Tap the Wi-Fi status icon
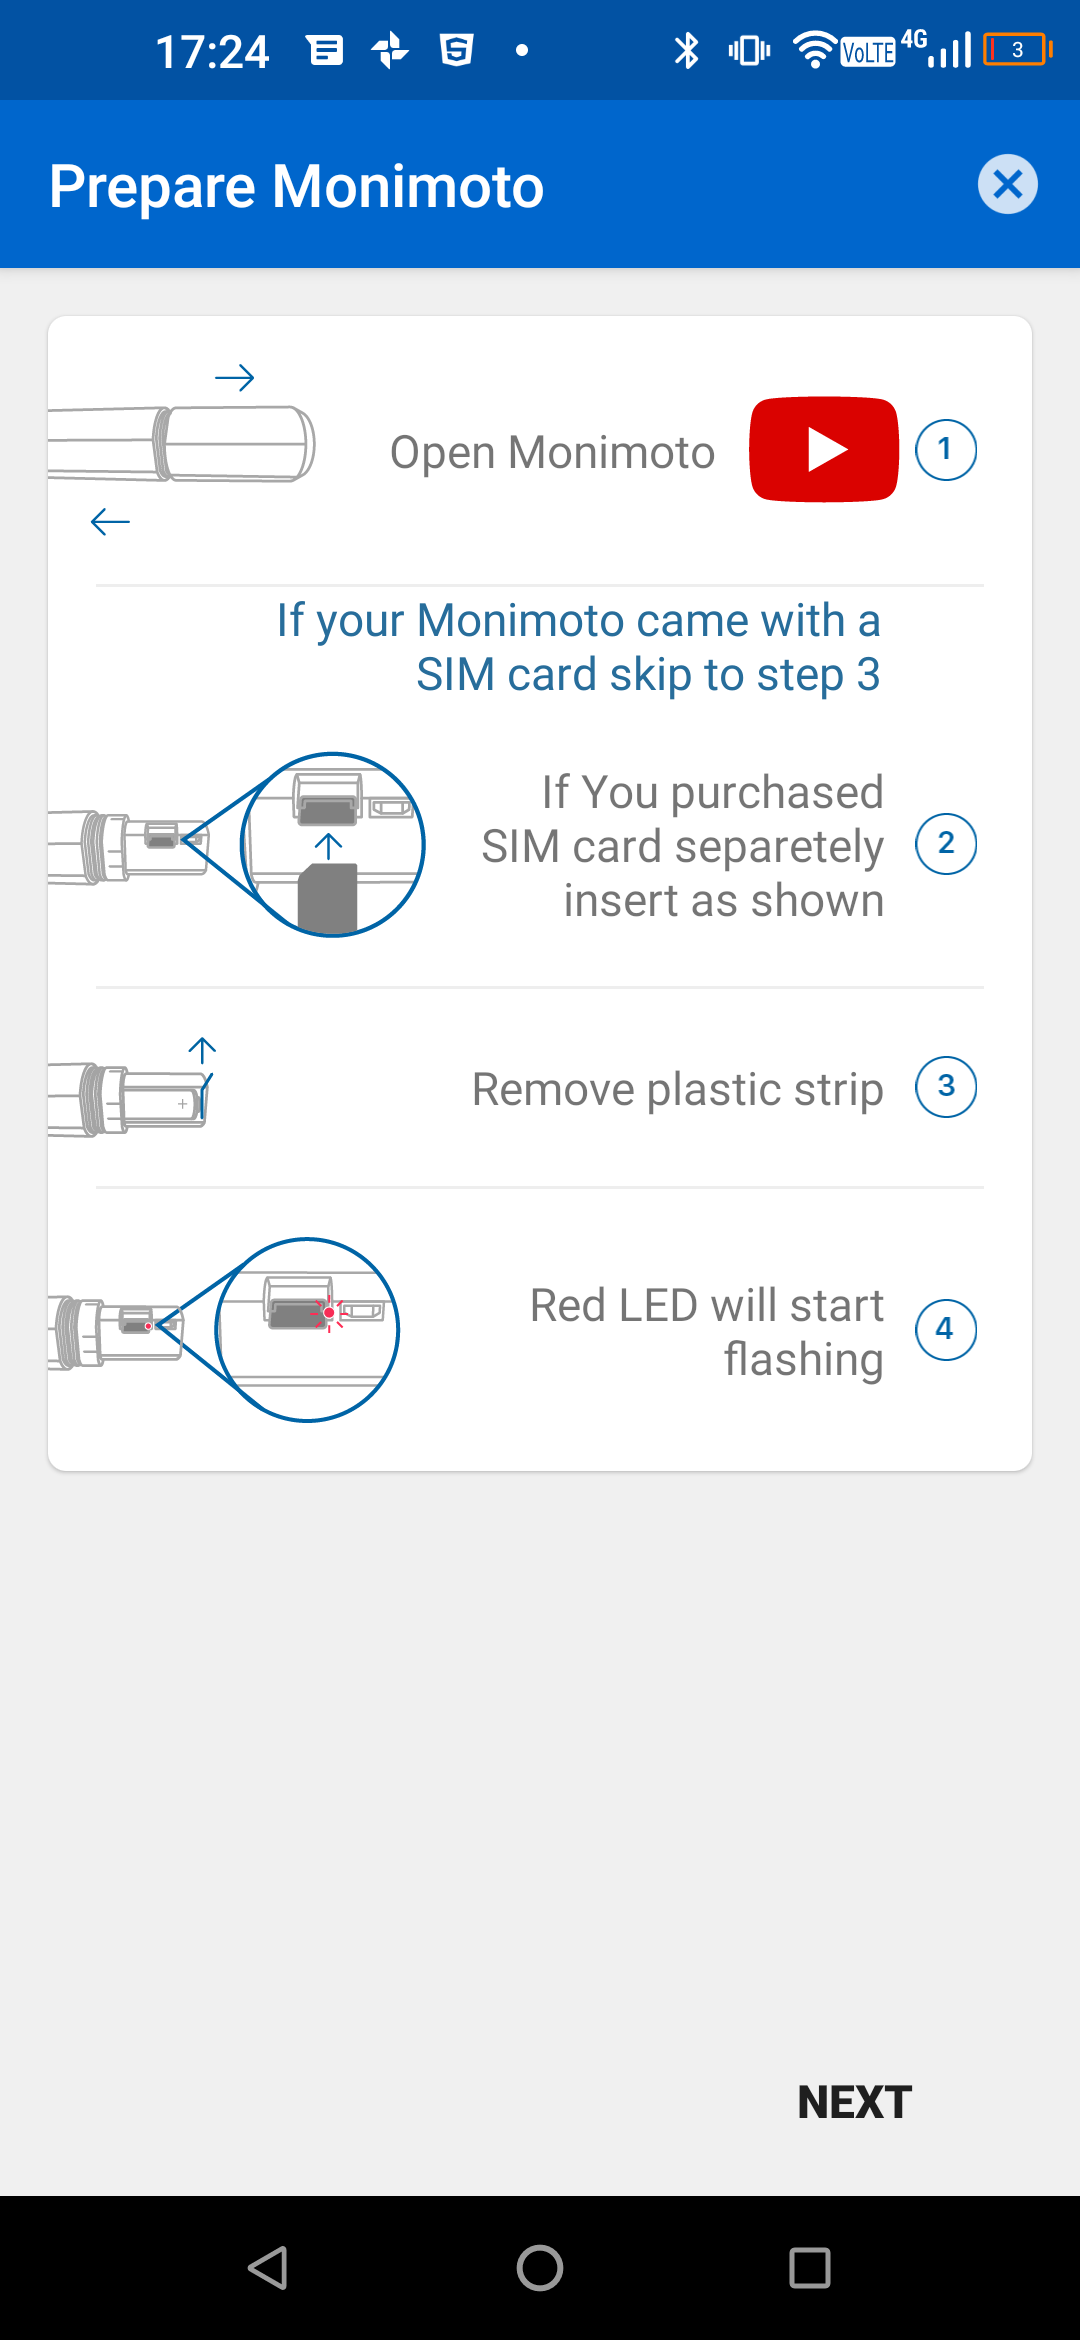The height and width of the screenshot is (2340, 1080). 814,50
